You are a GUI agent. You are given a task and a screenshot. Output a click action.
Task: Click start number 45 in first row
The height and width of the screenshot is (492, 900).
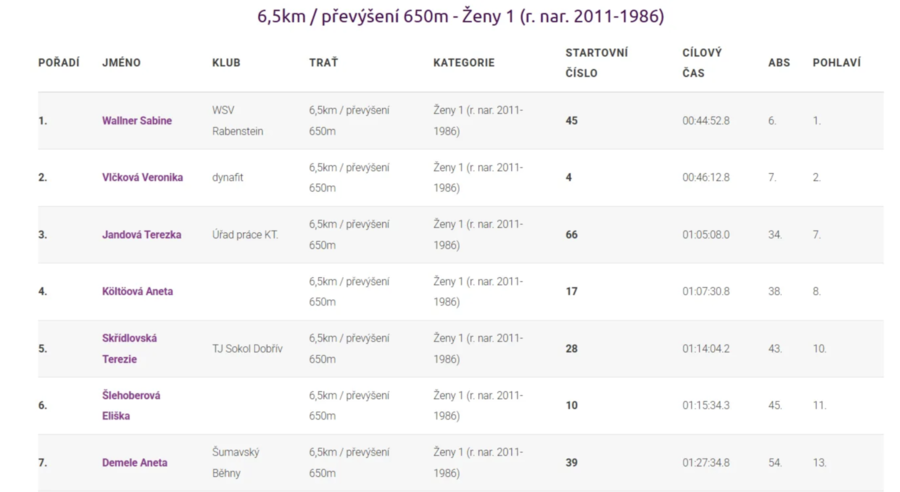[x=571, y=121]
